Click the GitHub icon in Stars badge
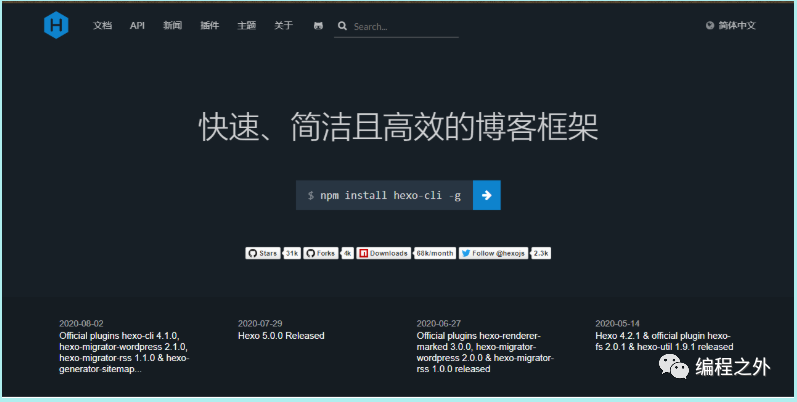The width and height of the screenshot is (797, 402). click(252, 253)
